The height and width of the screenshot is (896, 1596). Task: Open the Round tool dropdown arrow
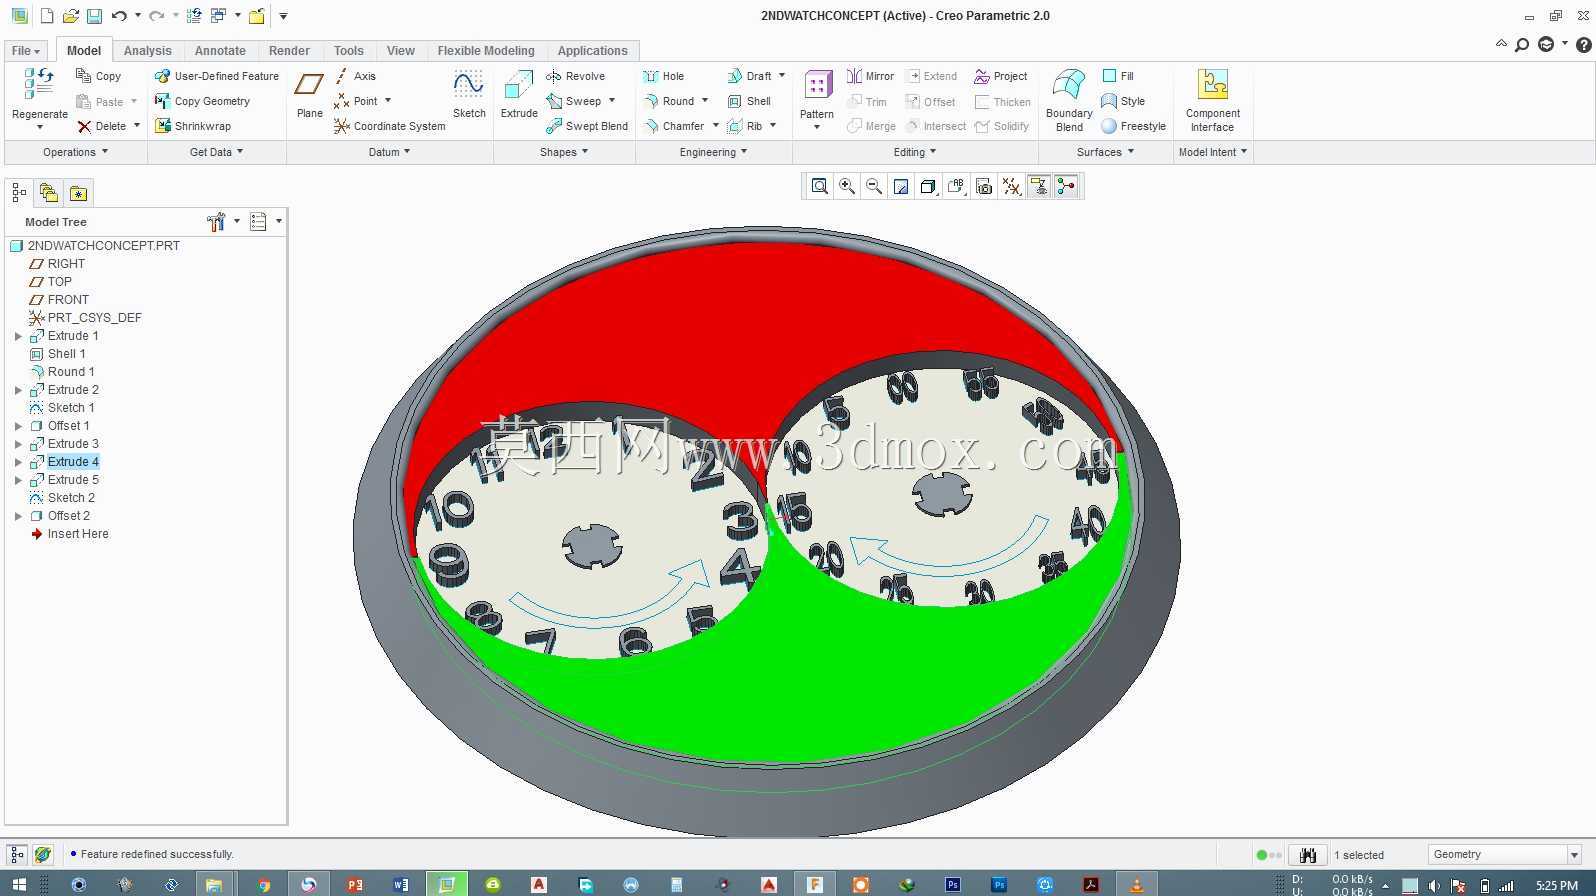coord(705,101)
